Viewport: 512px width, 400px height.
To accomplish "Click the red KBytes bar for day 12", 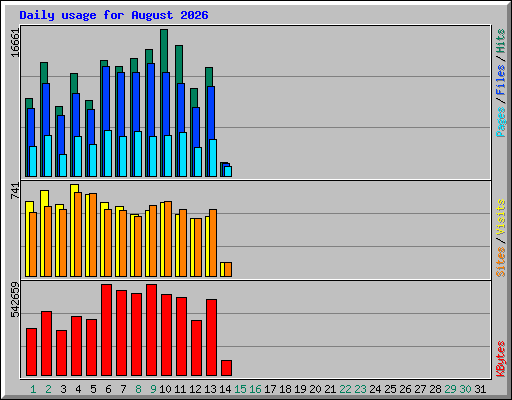I will point(197,348).
